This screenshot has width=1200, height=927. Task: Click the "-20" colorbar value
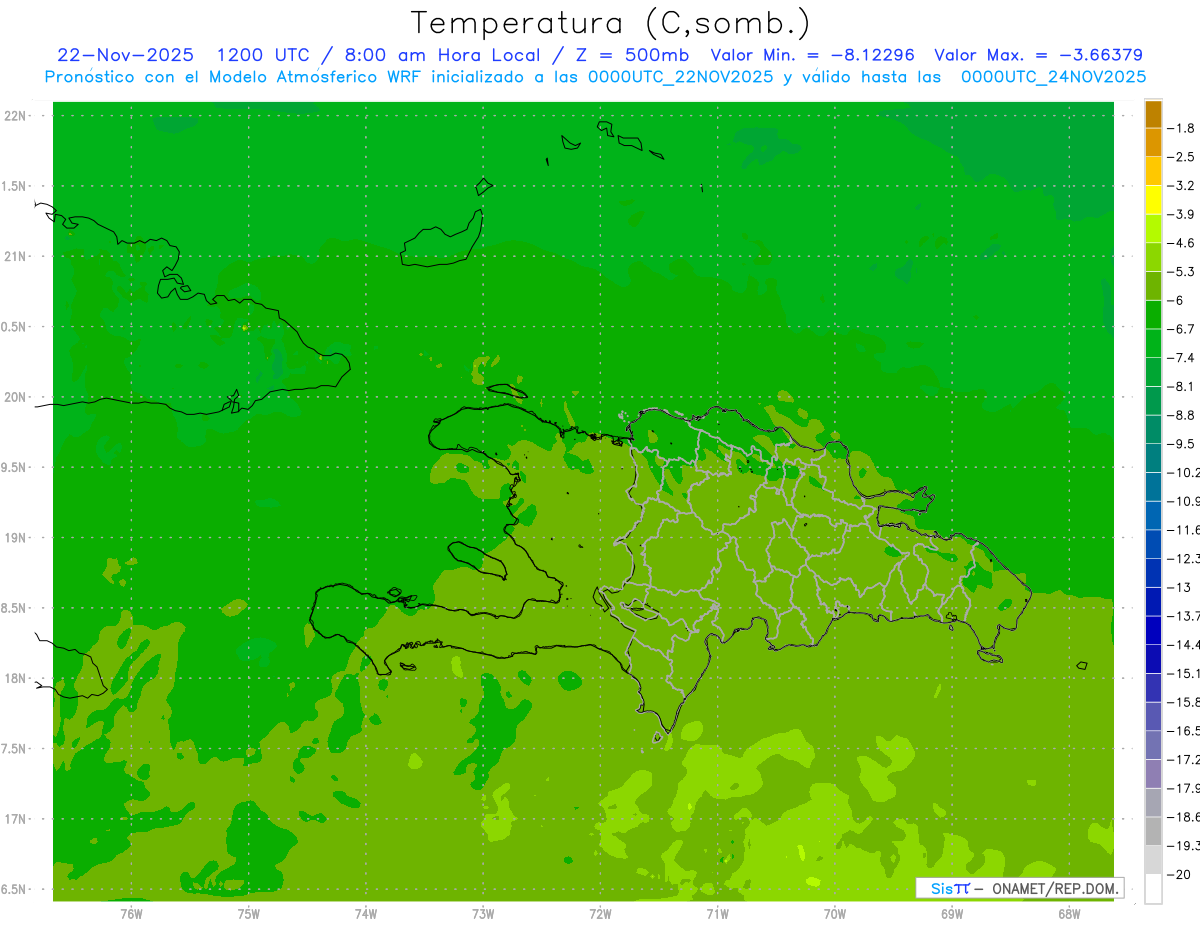point(1179,874)
